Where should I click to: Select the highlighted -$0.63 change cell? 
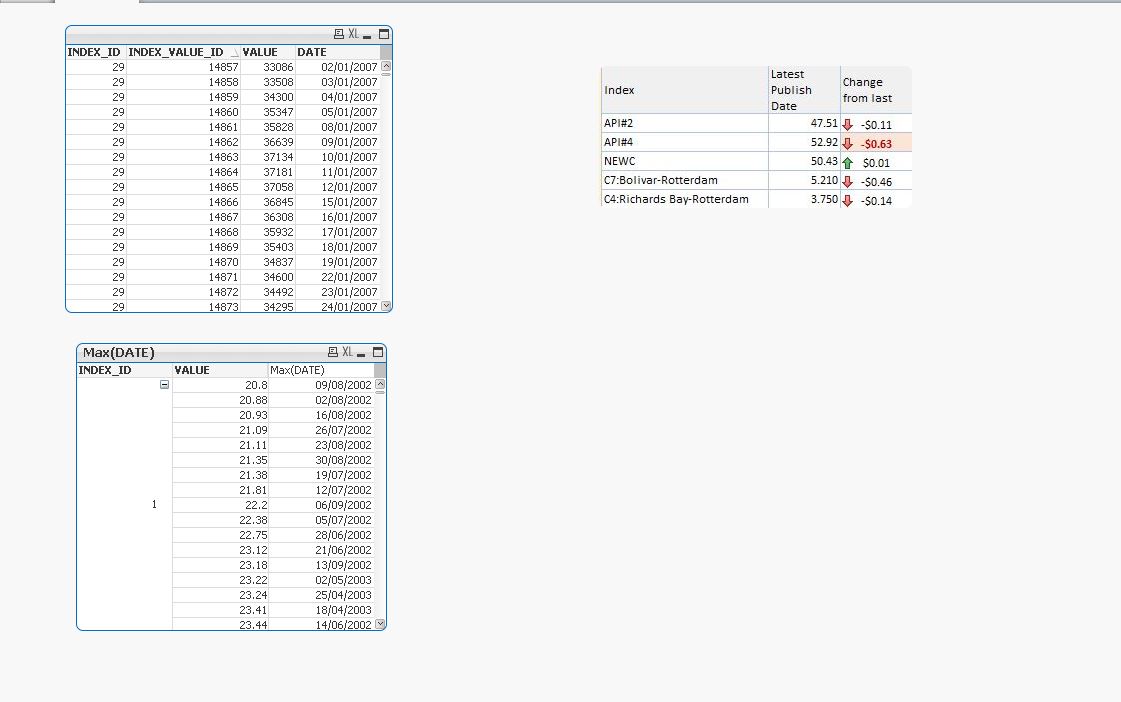pyautogui.click(x=876, y=143)
